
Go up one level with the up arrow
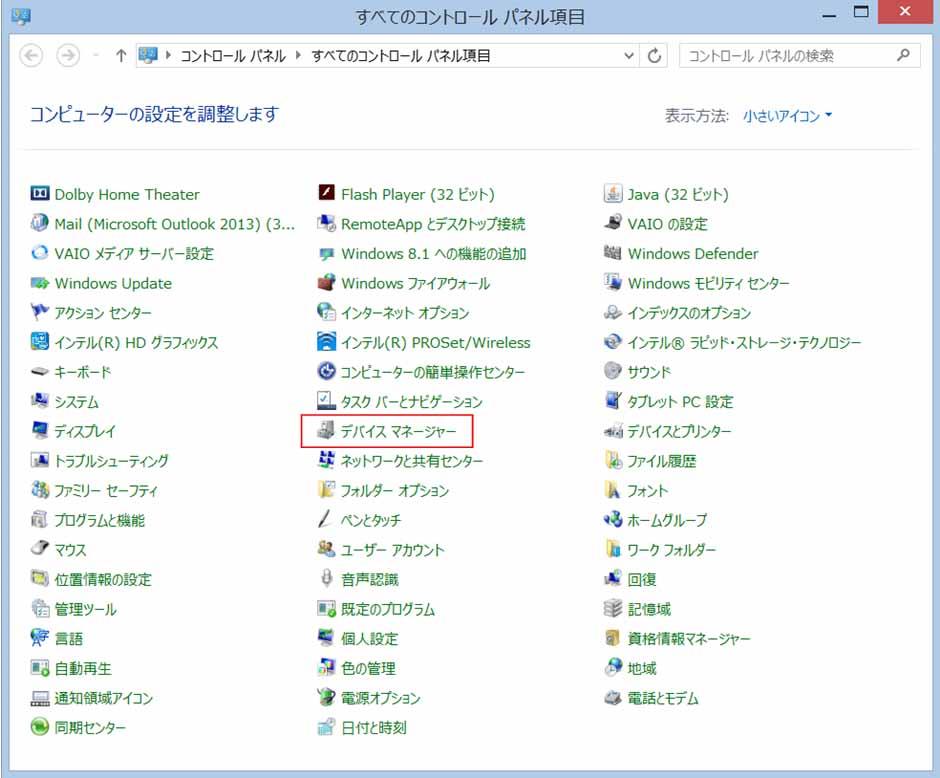pyautogui.click(x=121, y=56)
